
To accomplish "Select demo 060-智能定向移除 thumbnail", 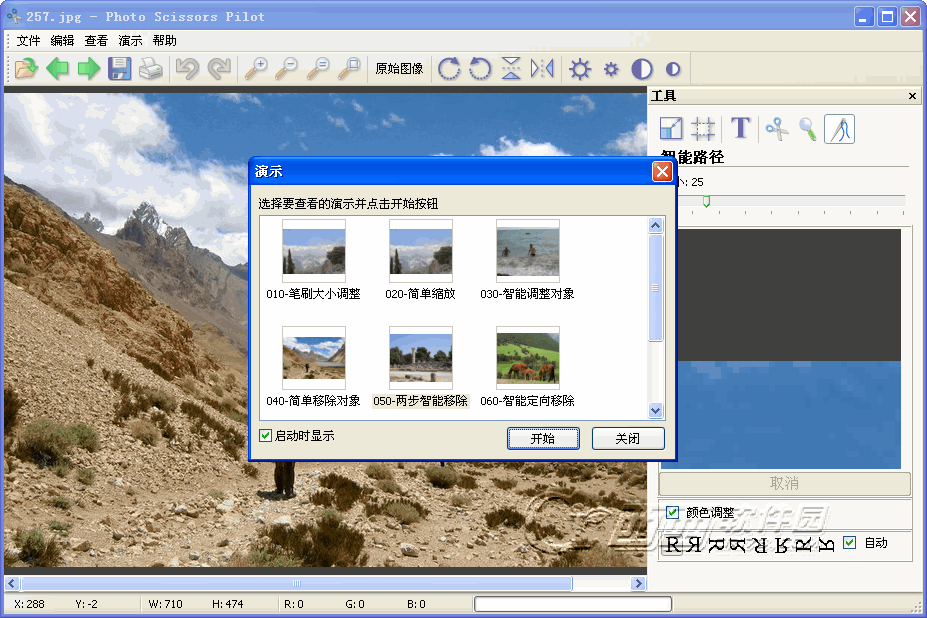I will click(x=527, y=358).
